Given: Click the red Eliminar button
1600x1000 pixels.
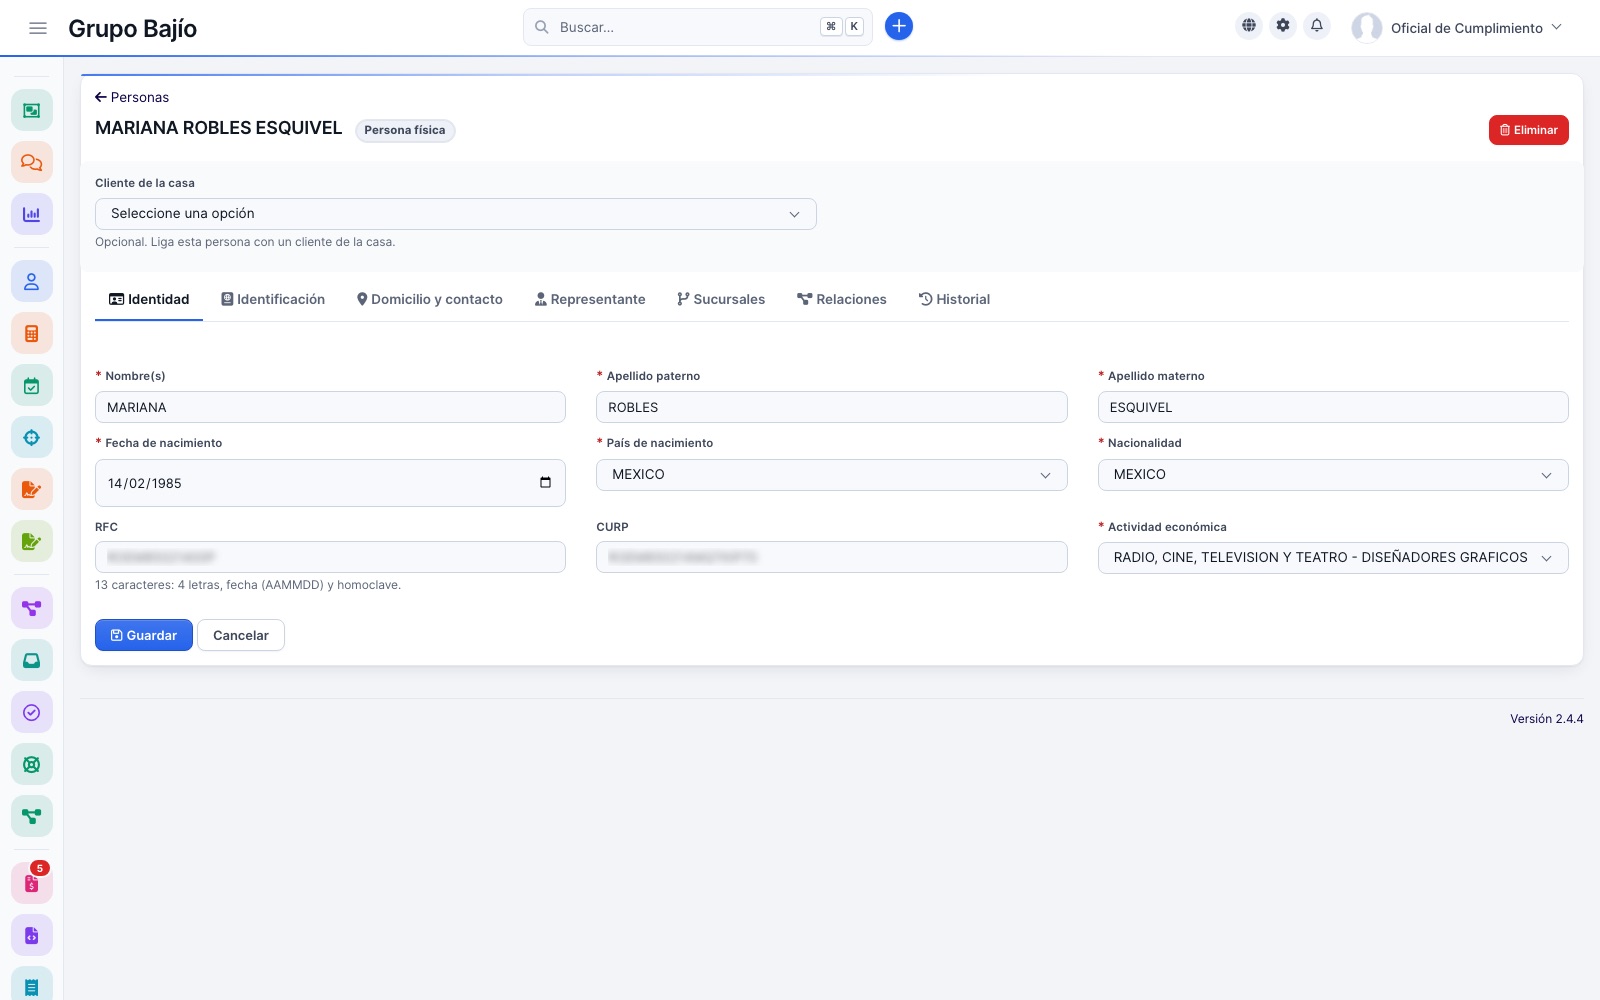Looking at the screenshot, I should [1528, 130].
